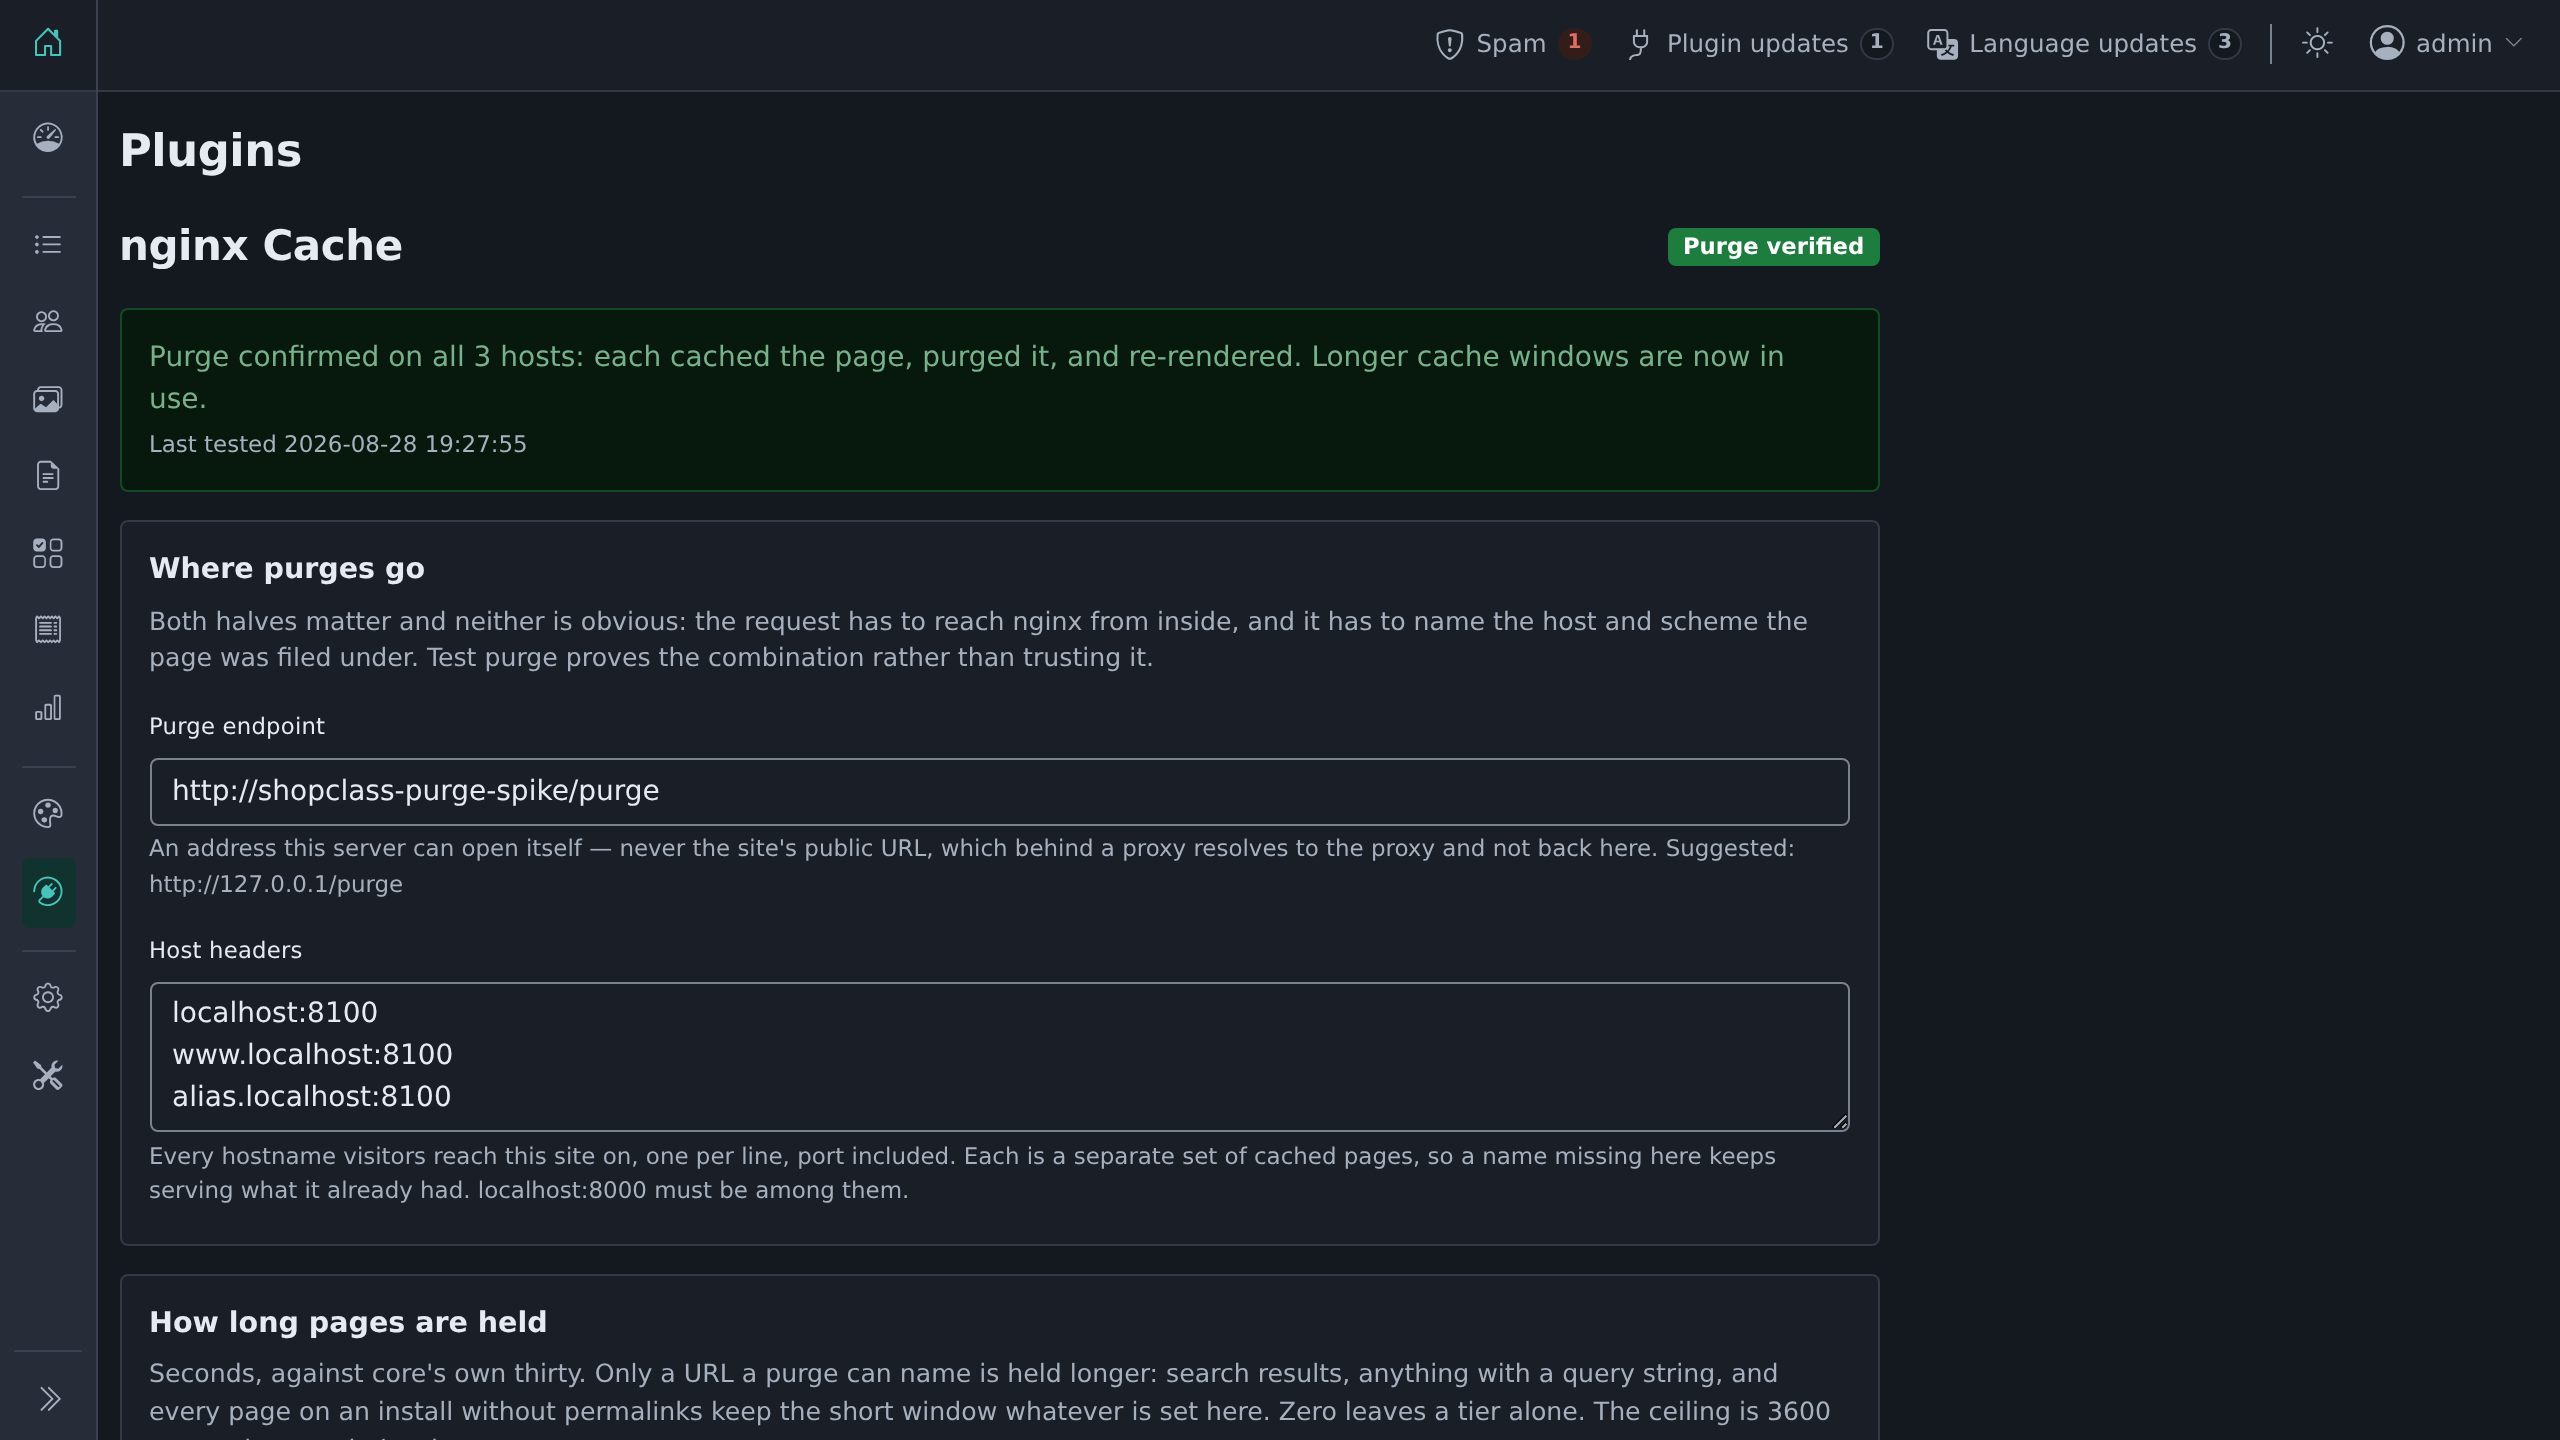This screenshot has height=1440, width=2560.
Task: Click the Host headers textarea resize handle
Action: (1839, 1122)
